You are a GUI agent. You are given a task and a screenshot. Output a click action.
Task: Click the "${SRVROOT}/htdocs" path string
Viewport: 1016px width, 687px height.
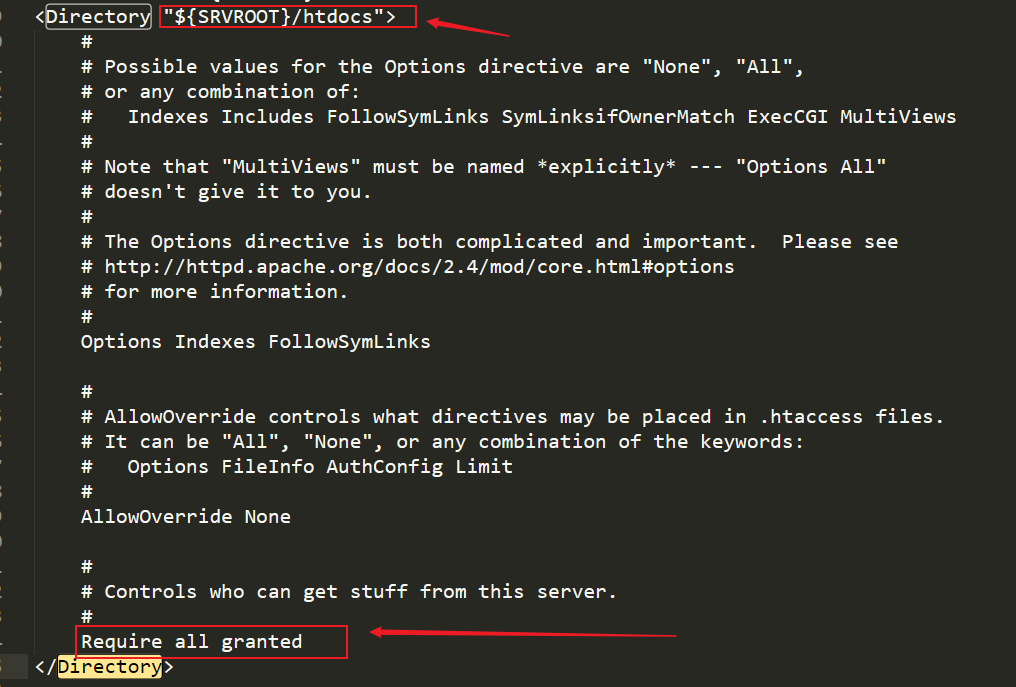click(x=273, y=16)
